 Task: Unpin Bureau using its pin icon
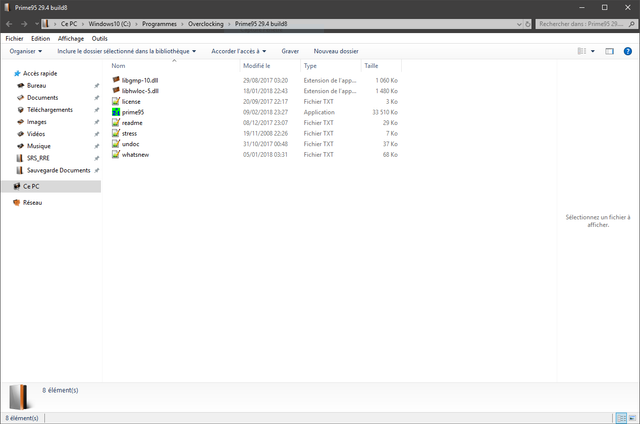(96, 86)
